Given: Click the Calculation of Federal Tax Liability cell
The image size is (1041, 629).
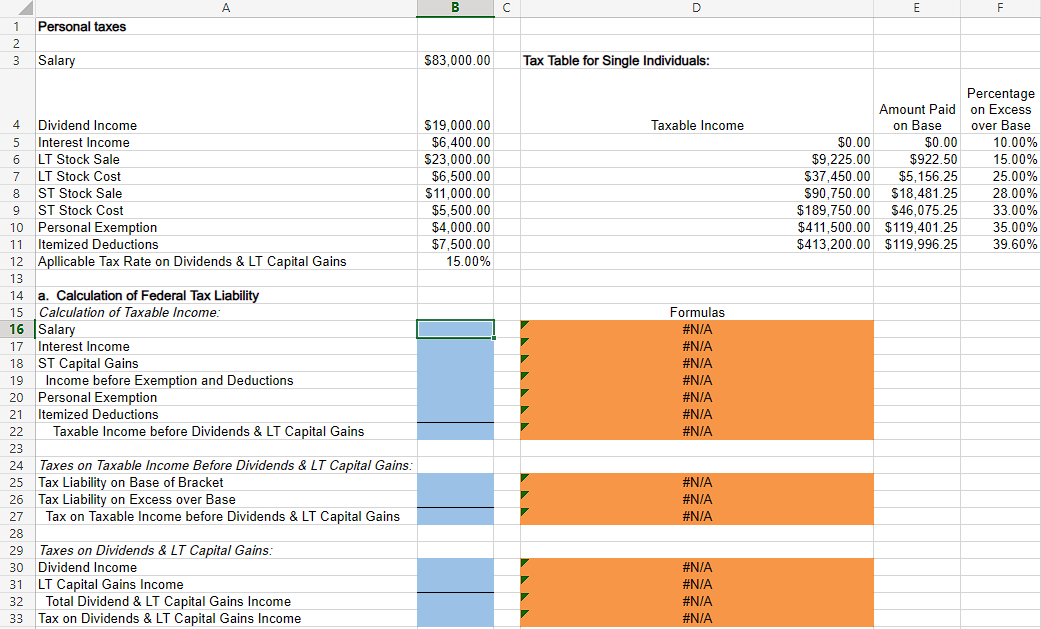Looking at the screenshot, I should click(150, 295).
